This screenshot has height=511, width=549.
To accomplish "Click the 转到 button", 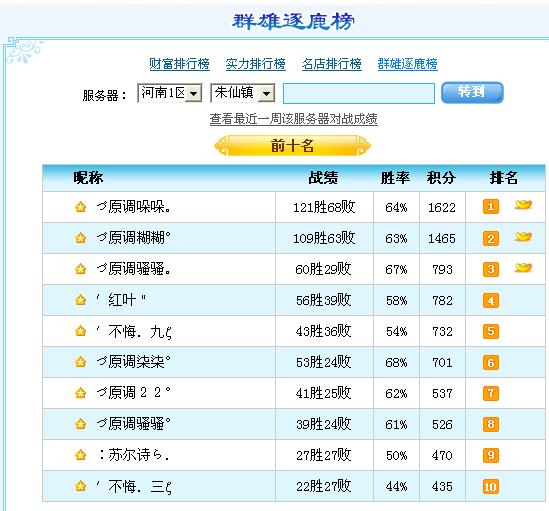I will click(472, 92).
